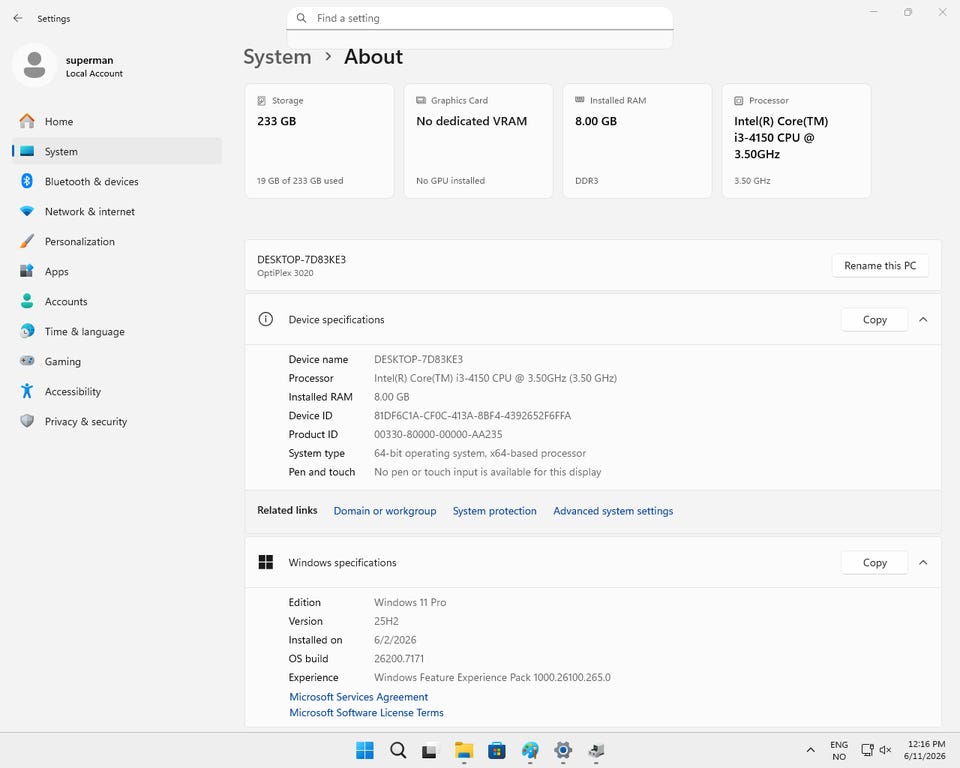
Task: Launch Microsoft Store from the taskbar
Action: coord(497,750)
